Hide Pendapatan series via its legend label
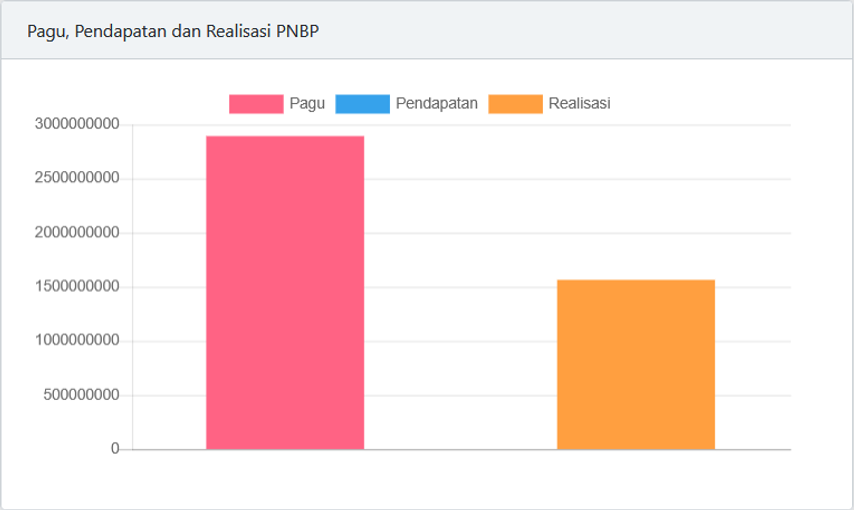854x510 pixels. point(437,104)
